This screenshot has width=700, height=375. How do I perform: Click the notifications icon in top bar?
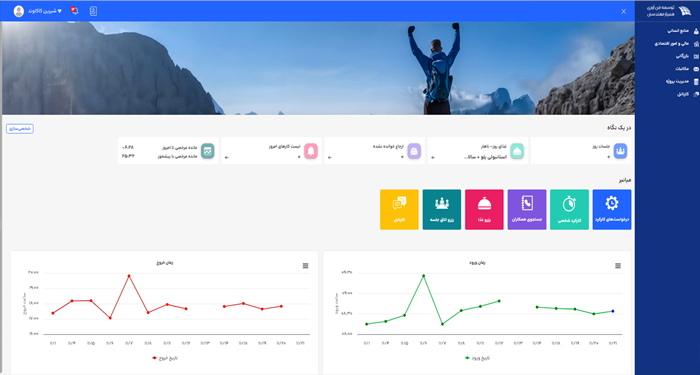pyautogui.click(x=75, y=11)
